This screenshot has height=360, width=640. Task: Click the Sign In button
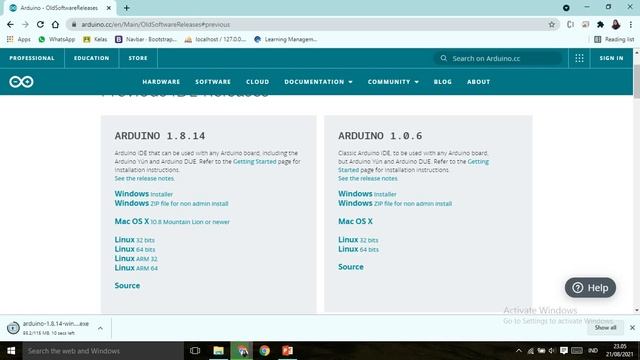click(x=611, y=58)
